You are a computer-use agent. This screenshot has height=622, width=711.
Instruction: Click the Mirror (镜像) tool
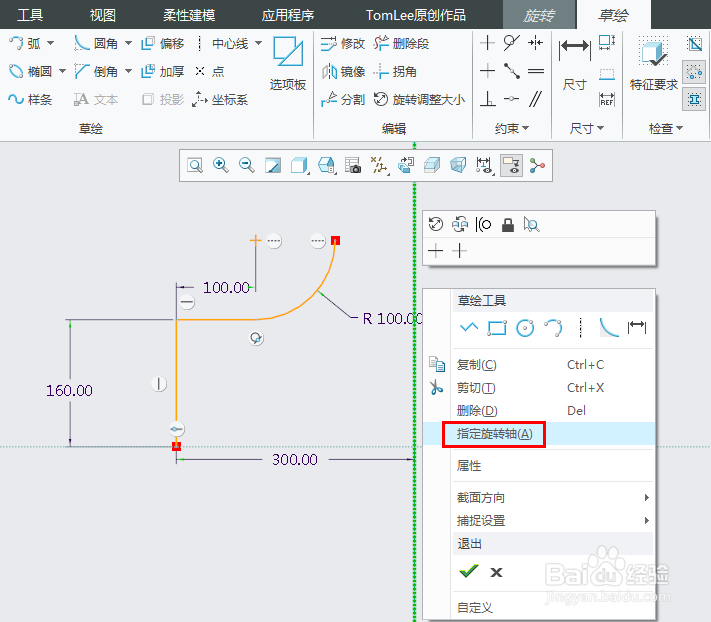click(x=342, y=72)
